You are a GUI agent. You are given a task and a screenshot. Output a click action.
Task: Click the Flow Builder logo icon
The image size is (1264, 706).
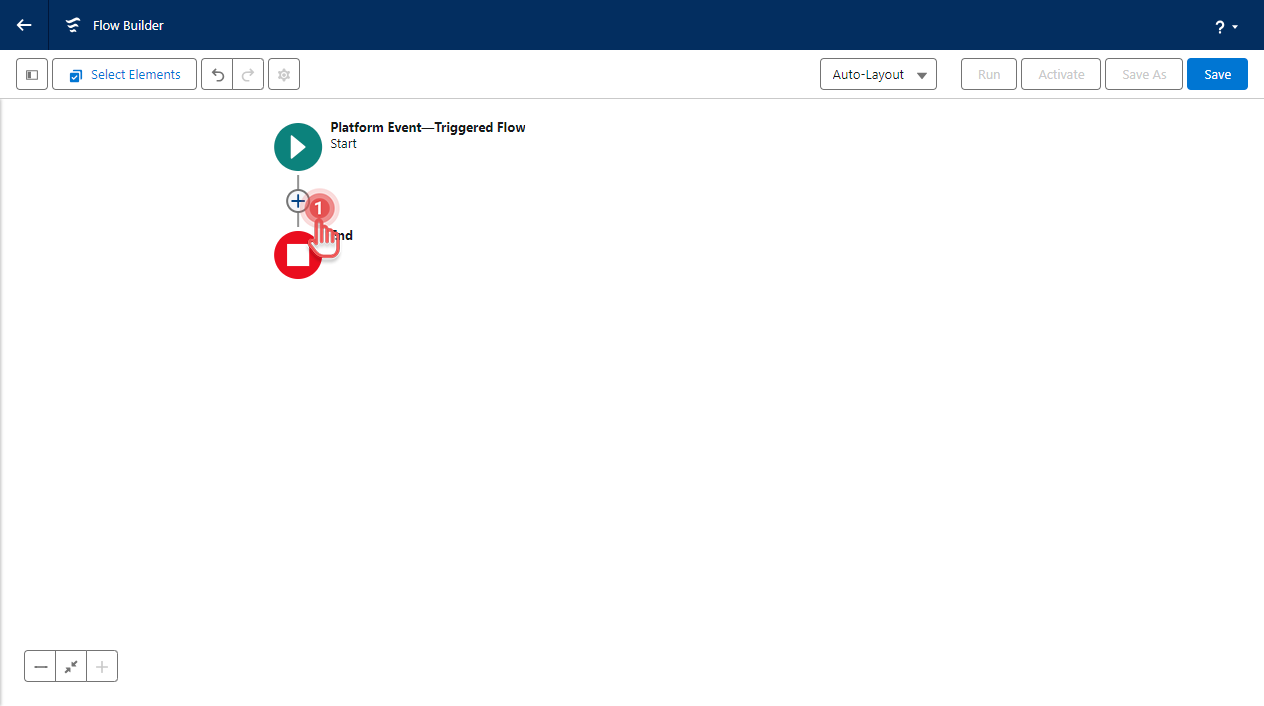[x=72, y=25]
